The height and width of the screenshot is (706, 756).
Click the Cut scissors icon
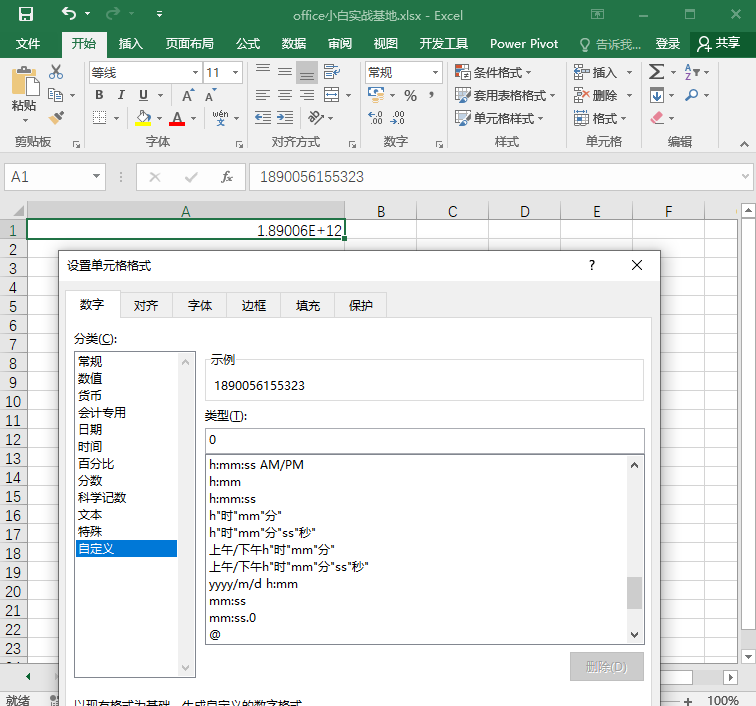[x=56, y=72]
